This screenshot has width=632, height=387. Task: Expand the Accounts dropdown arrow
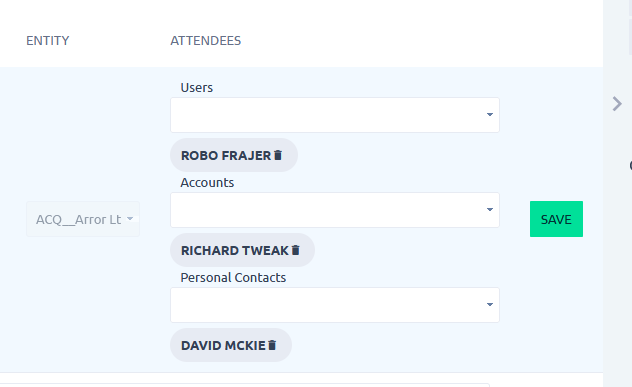490,210
